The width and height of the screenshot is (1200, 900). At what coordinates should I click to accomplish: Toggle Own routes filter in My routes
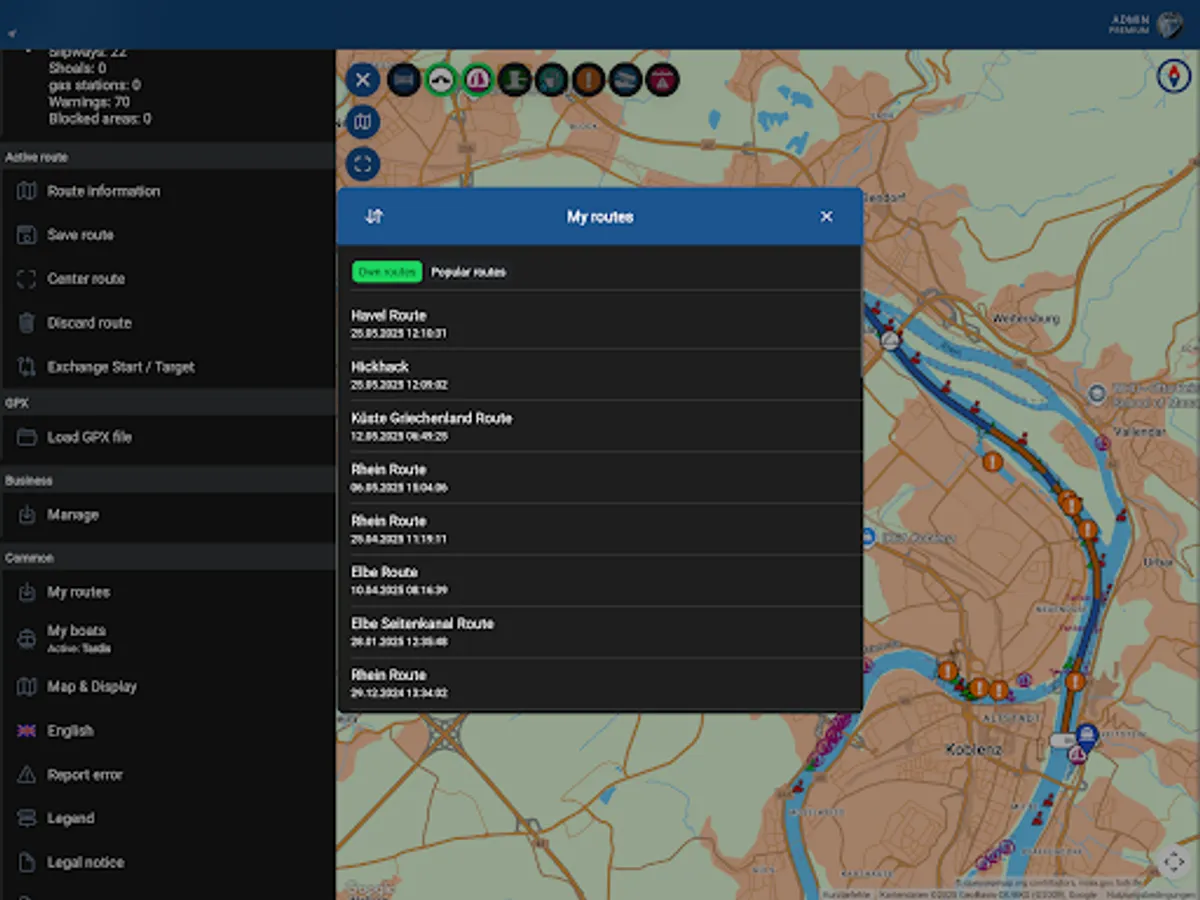(x=387, y=271)
